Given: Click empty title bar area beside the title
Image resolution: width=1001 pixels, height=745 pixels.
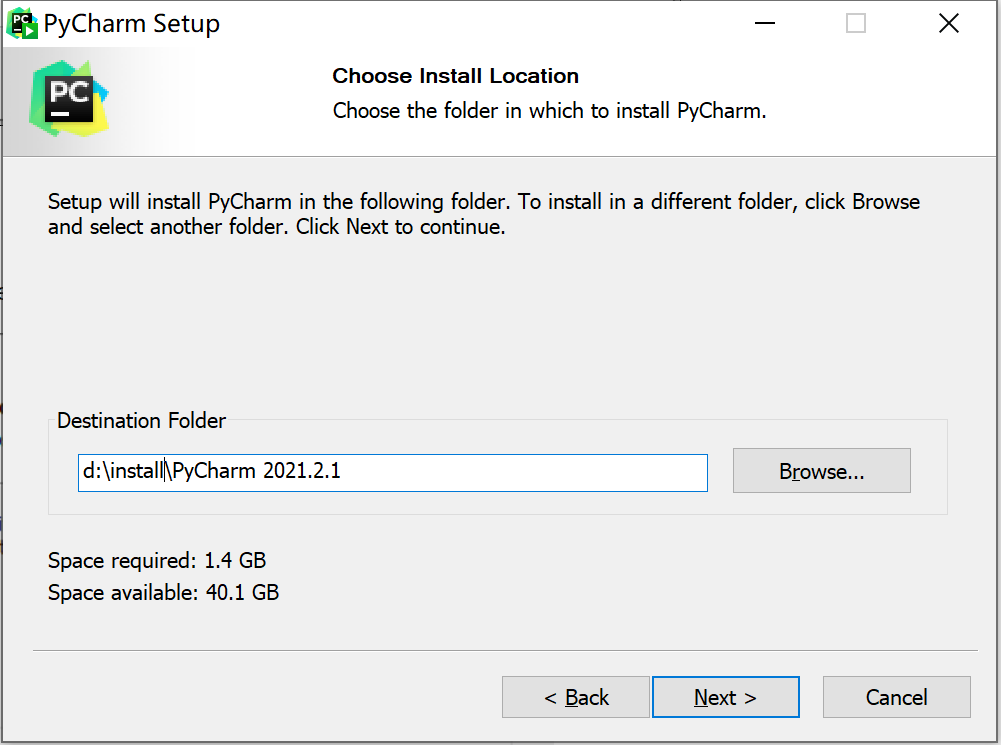Looking at the screenshot, I should pos(480,24).
